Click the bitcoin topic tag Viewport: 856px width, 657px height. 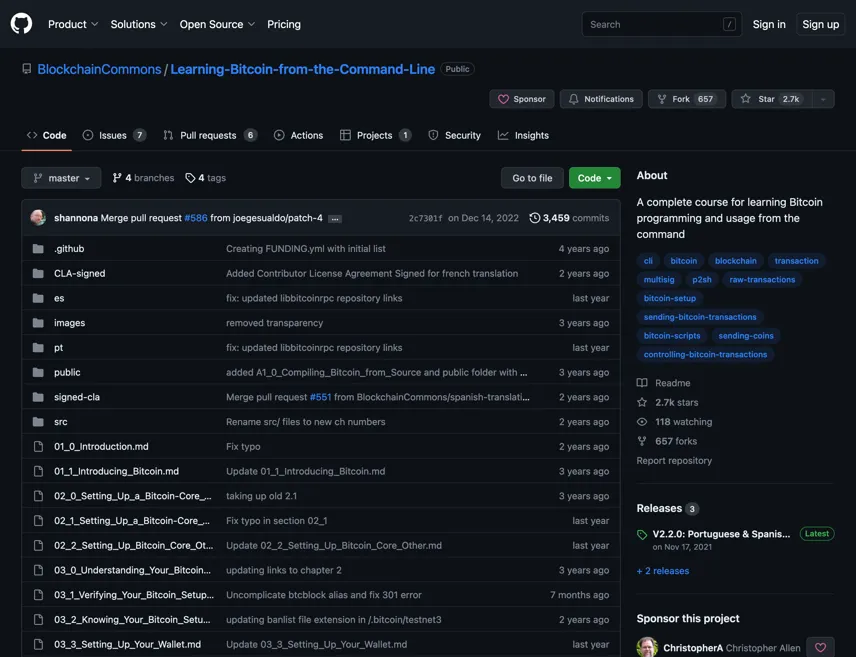(x=683, y=261)
